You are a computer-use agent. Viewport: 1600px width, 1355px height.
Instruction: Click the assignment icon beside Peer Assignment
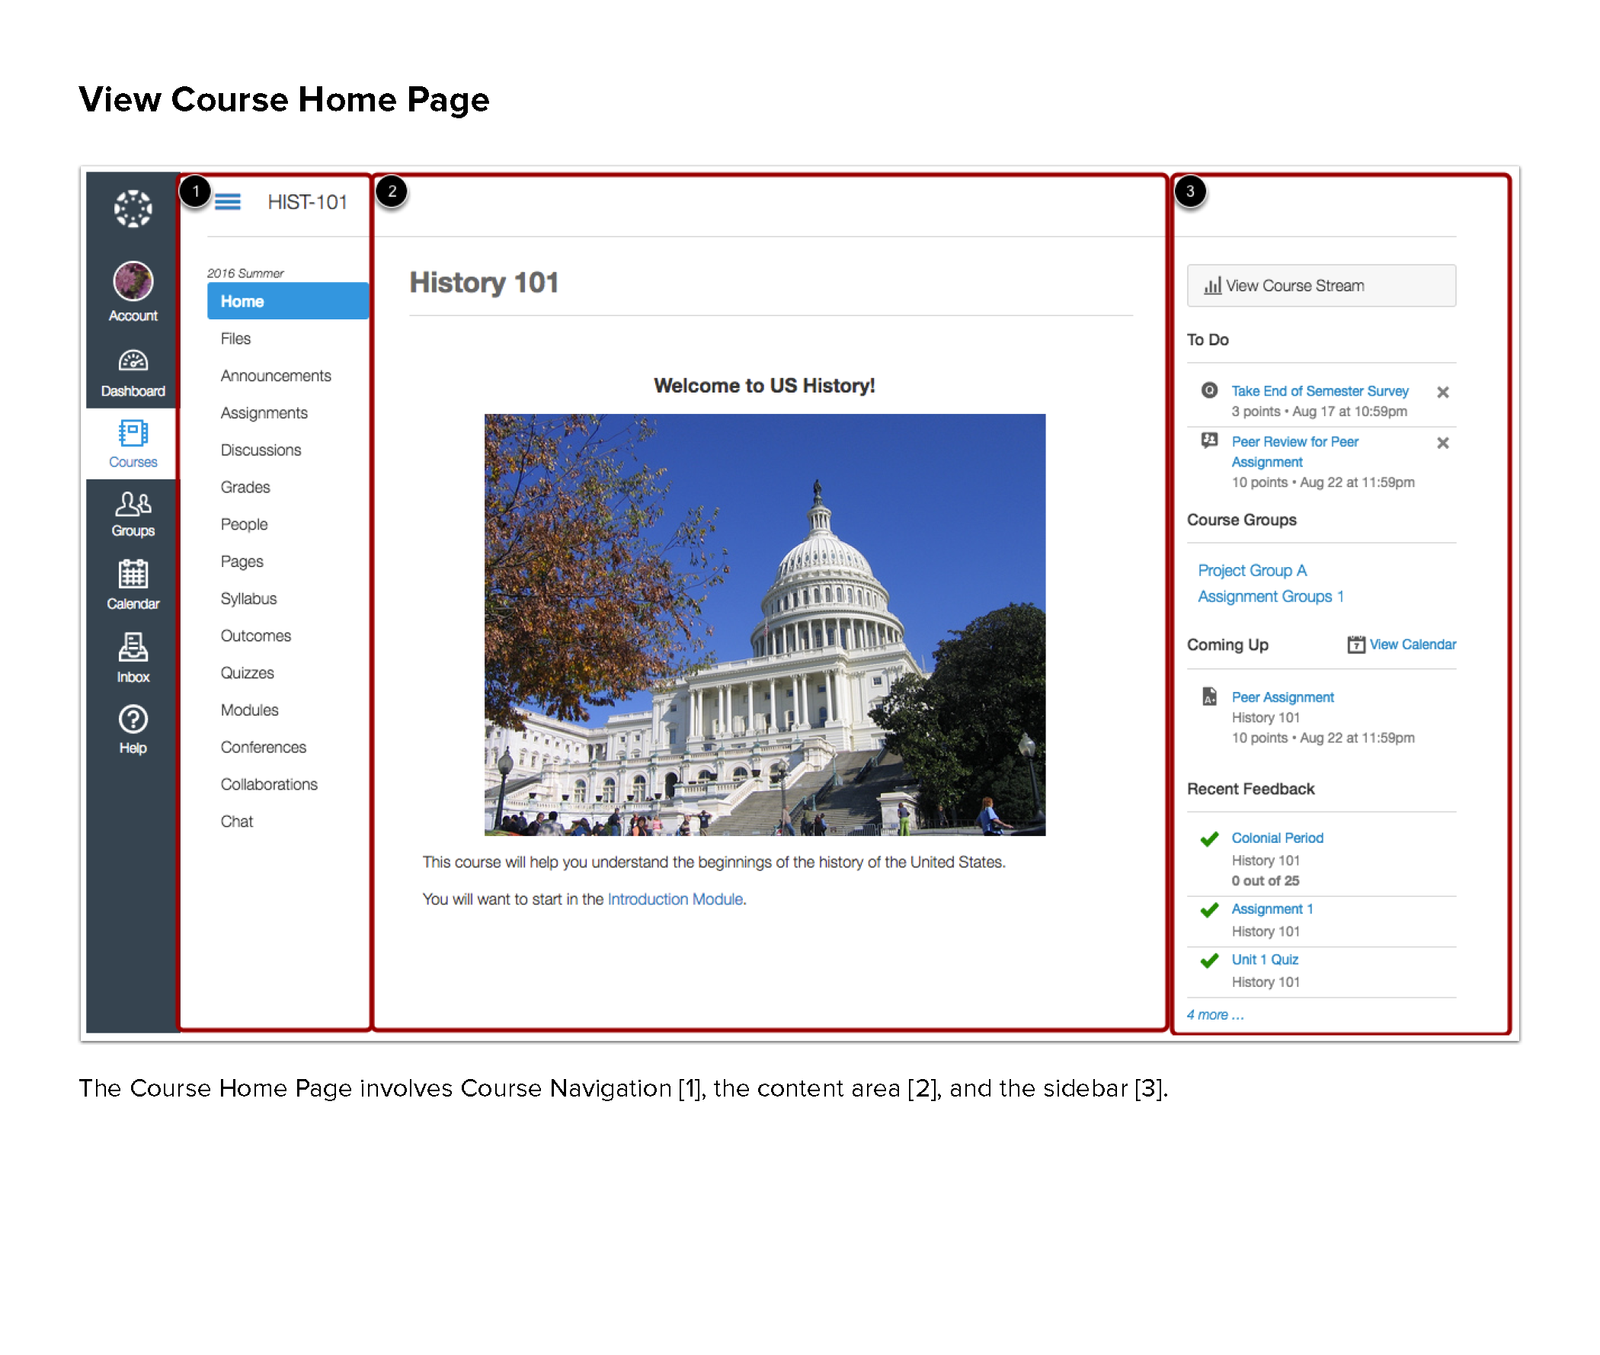[1210, 696]
